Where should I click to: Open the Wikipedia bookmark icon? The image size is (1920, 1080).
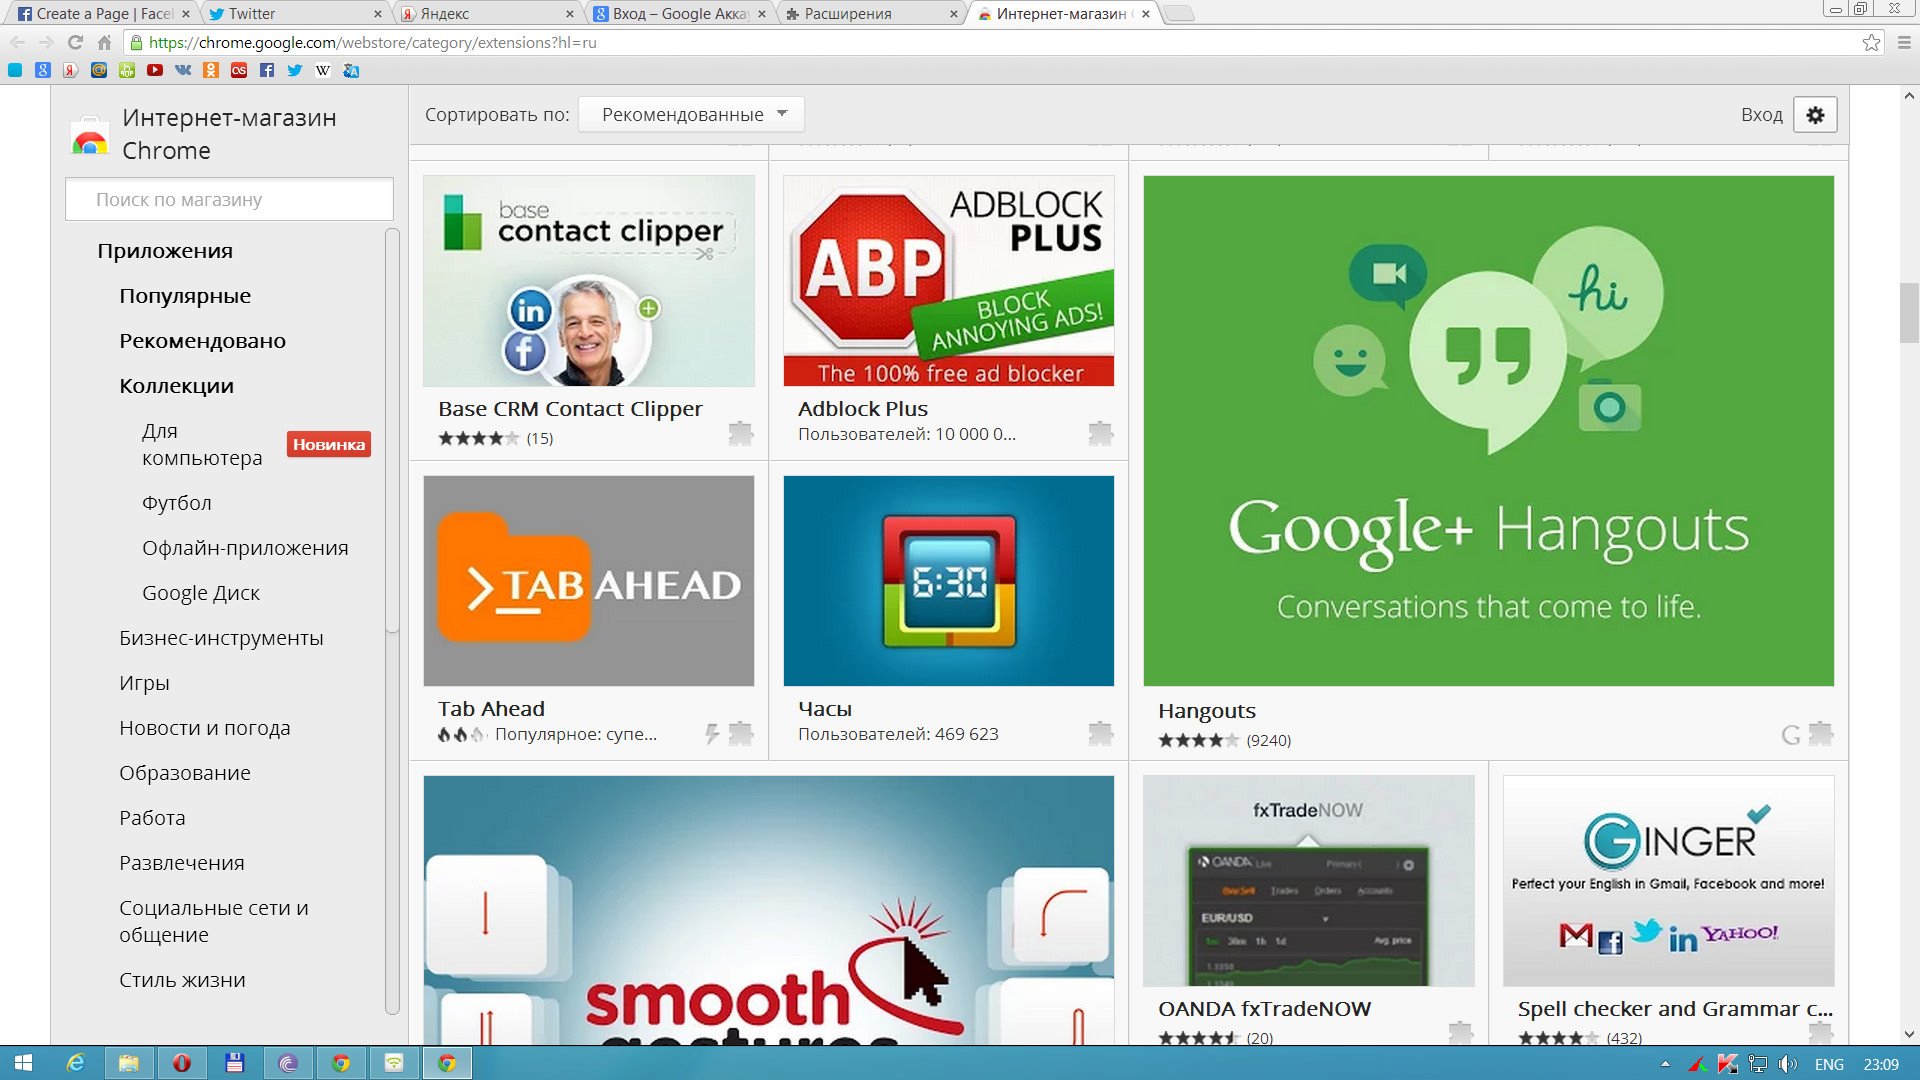[322, 70]
